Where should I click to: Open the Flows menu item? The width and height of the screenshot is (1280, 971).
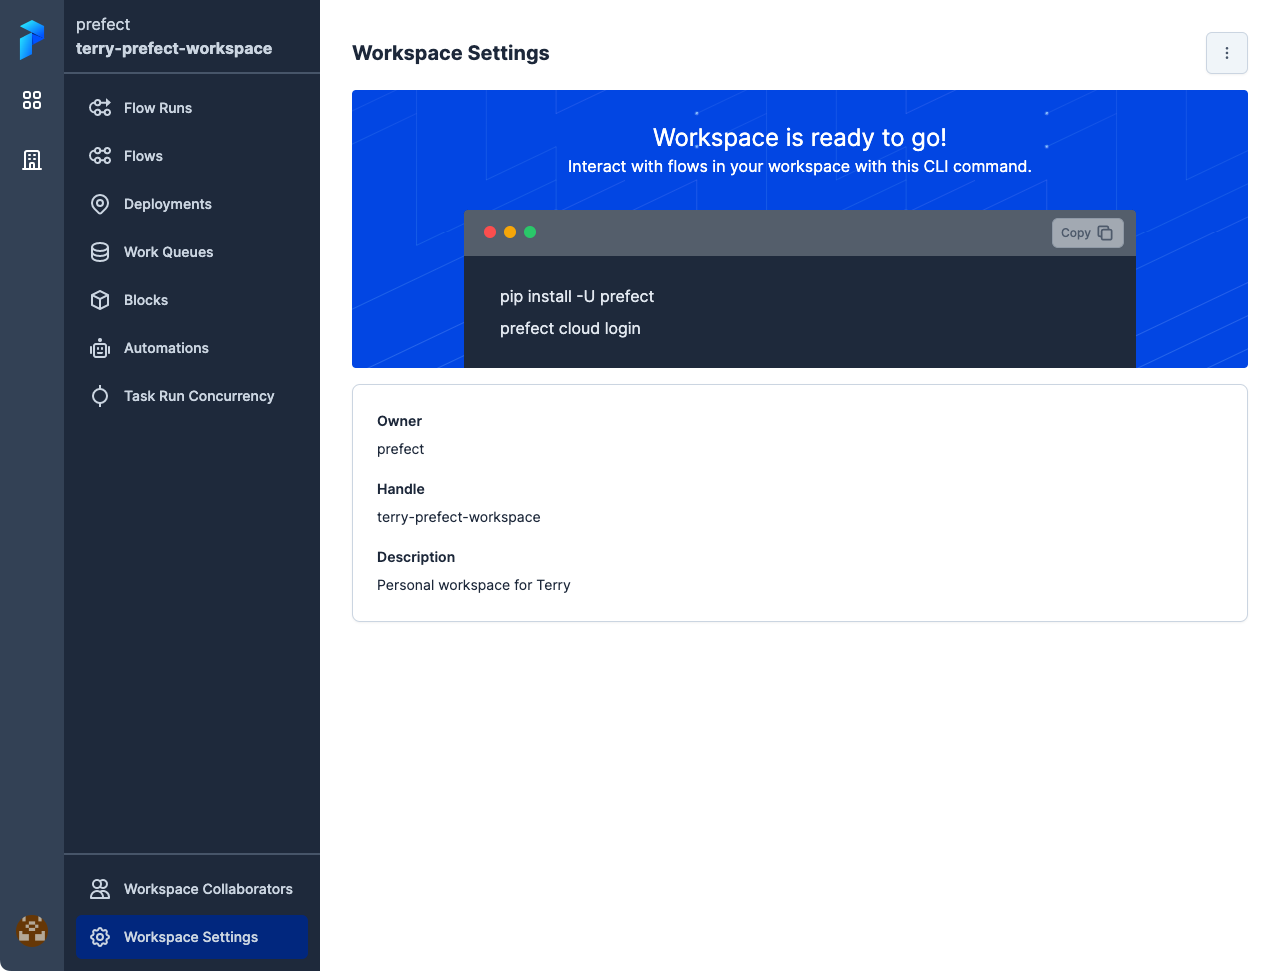point(192,156)
